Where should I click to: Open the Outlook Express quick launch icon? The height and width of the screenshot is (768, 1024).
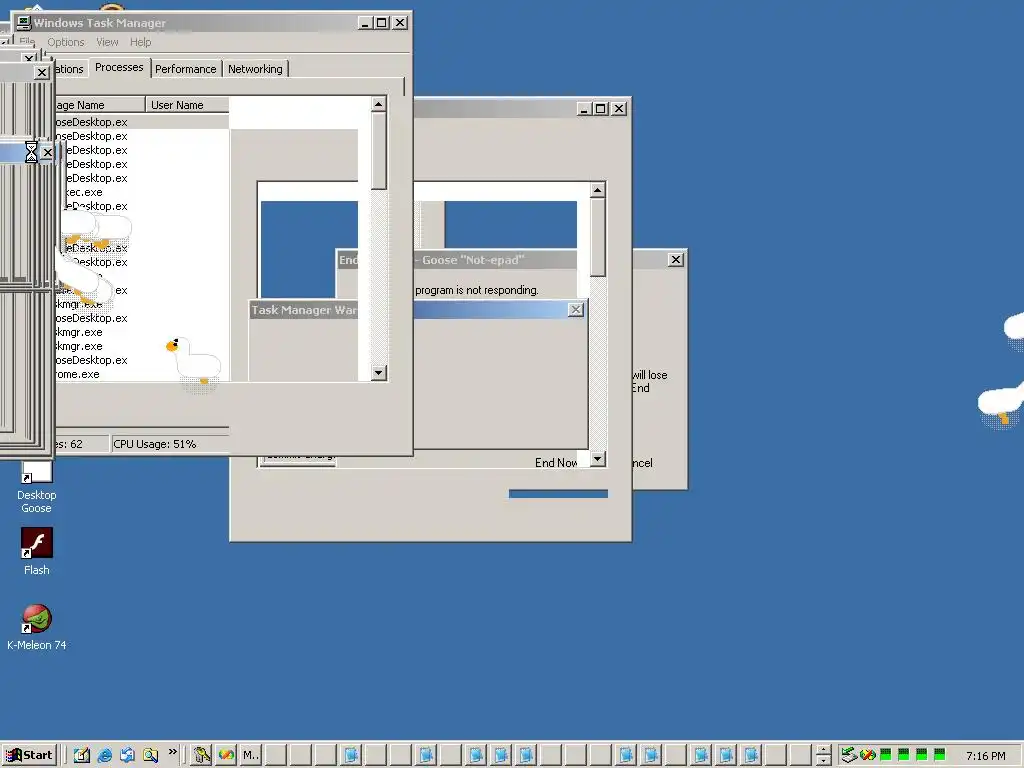(x=127, y=755)
